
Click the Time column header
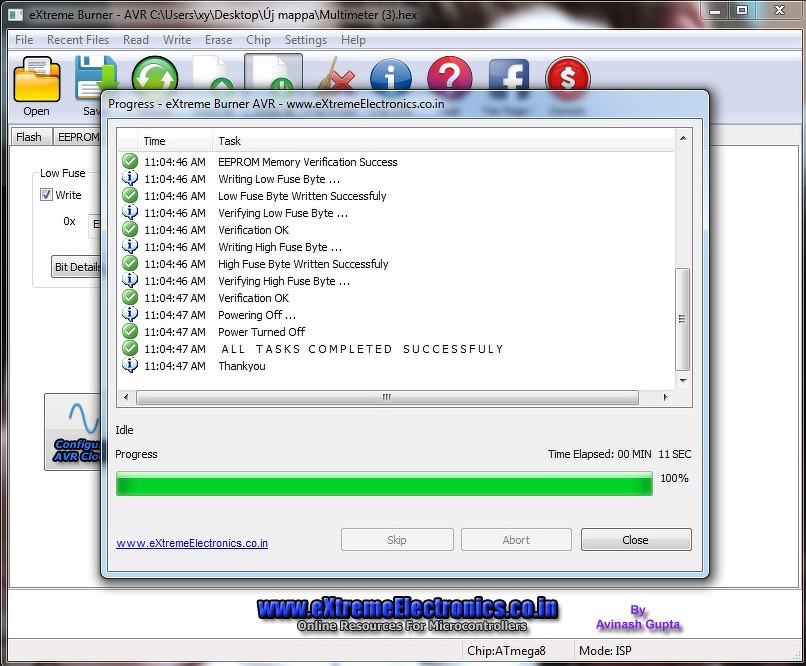point(175,141)
